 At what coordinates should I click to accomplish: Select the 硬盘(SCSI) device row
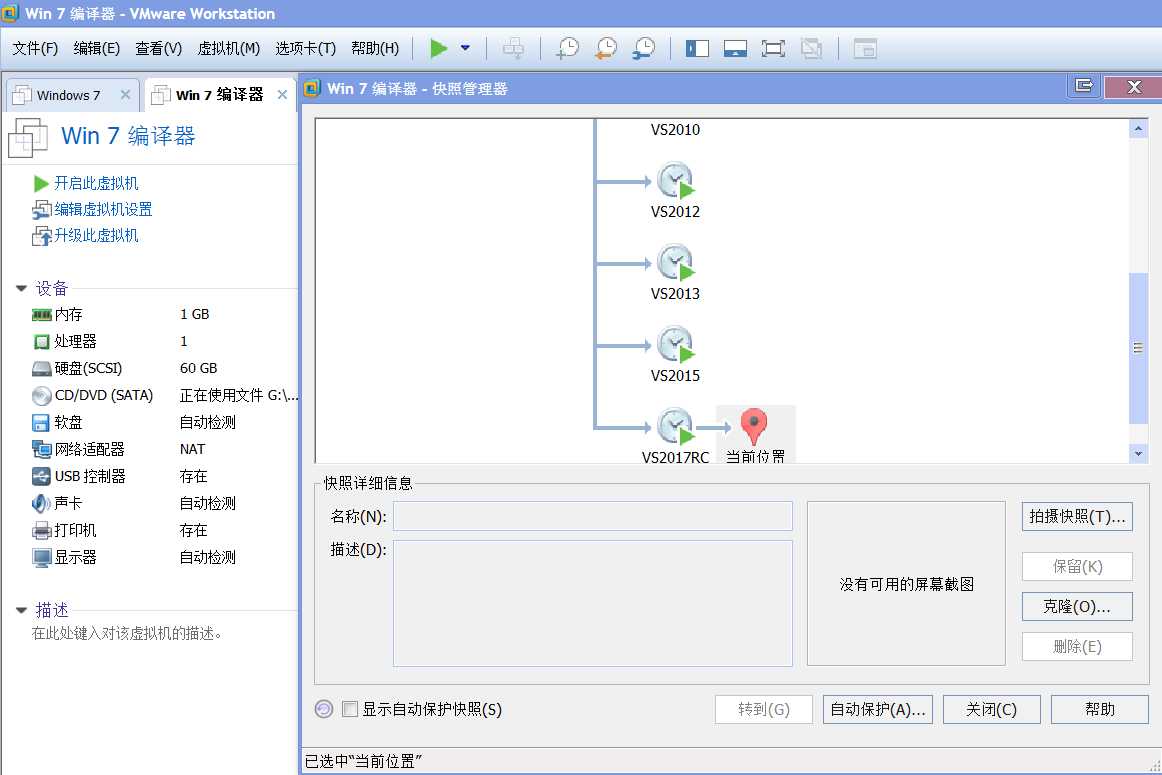click(x=163, y=368)
